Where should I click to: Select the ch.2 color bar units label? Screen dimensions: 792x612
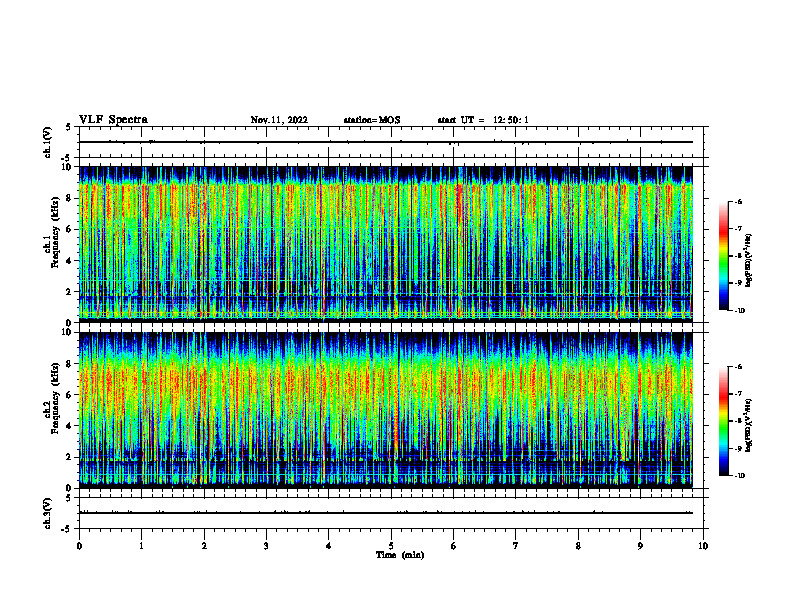[749, 425]
